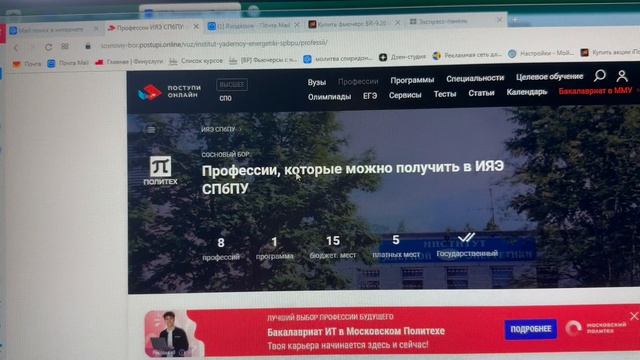Viewport: 640px width, 360px height.
Task: Click the padlock site security icon
Action: pyautogui.click(x=88, y=46)
